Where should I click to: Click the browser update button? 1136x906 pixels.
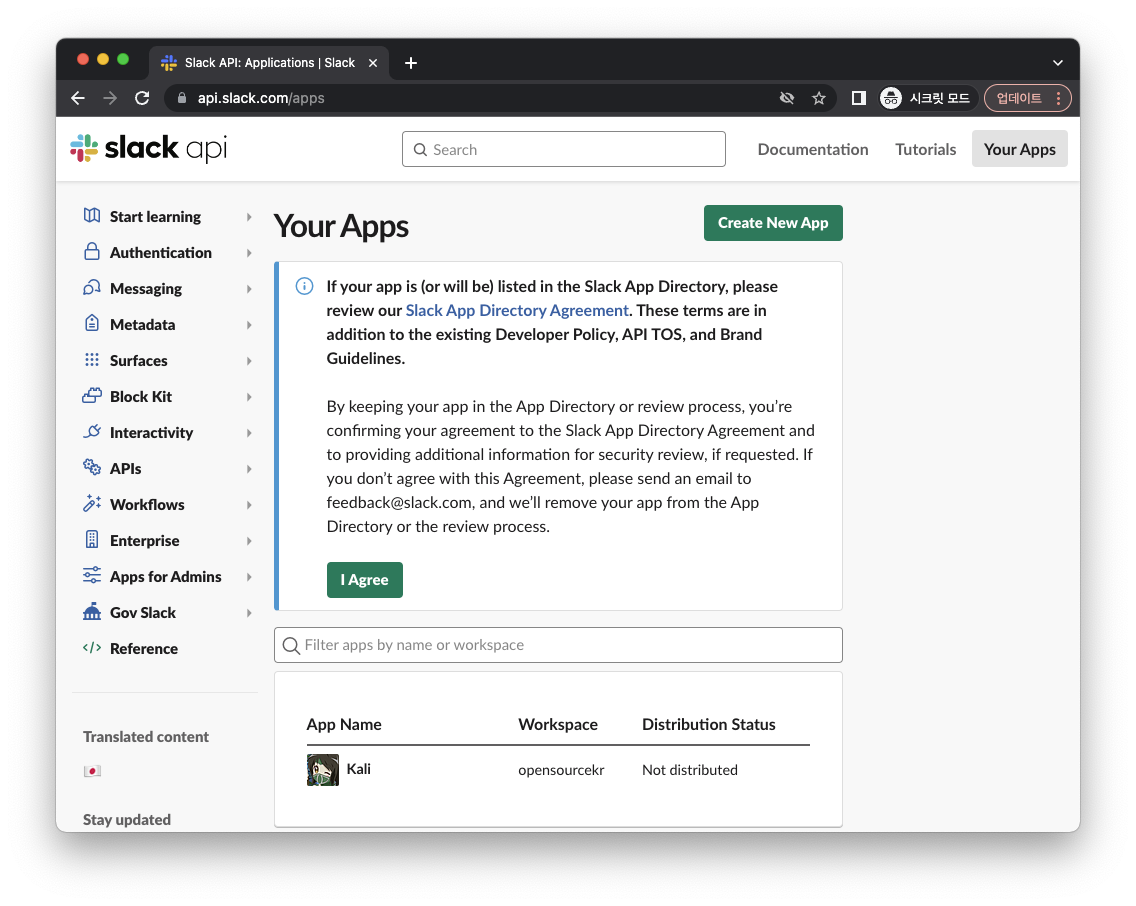tap(1027, 98)
